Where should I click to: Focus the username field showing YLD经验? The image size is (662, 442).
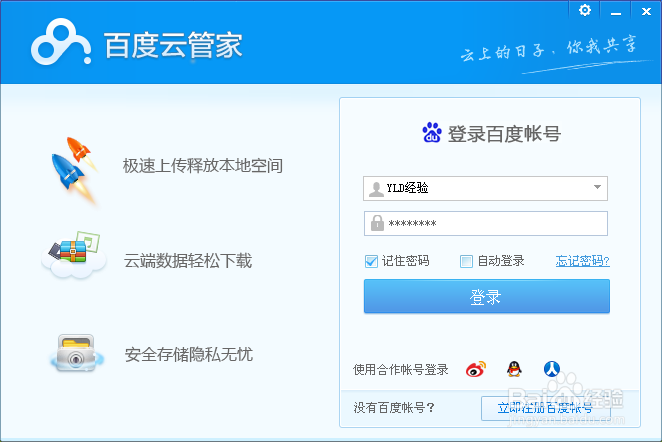point(485,188)
